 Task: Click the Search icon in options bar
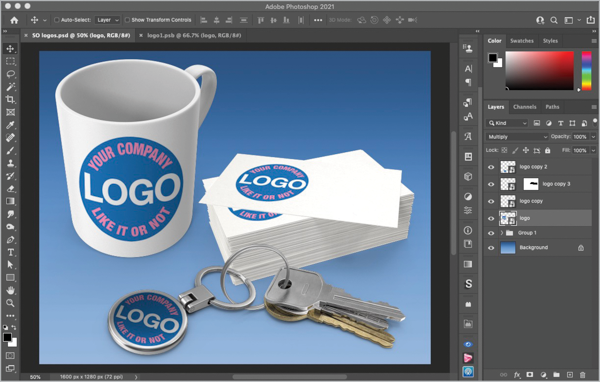(x=554, y=20)
